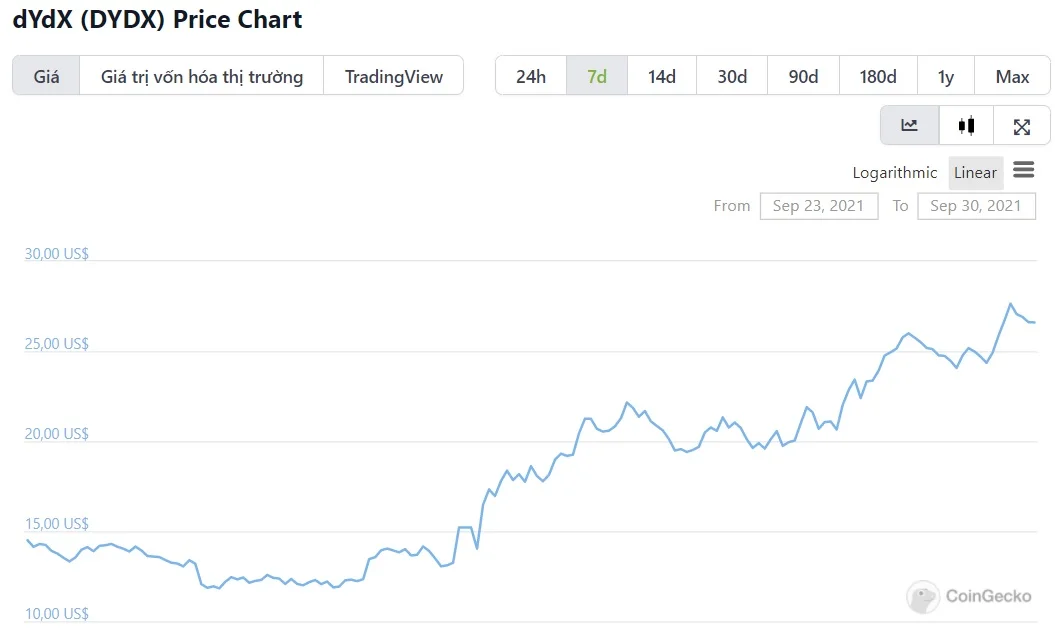
Task: Select the Giá tab
Action: (x=46, y=76)
